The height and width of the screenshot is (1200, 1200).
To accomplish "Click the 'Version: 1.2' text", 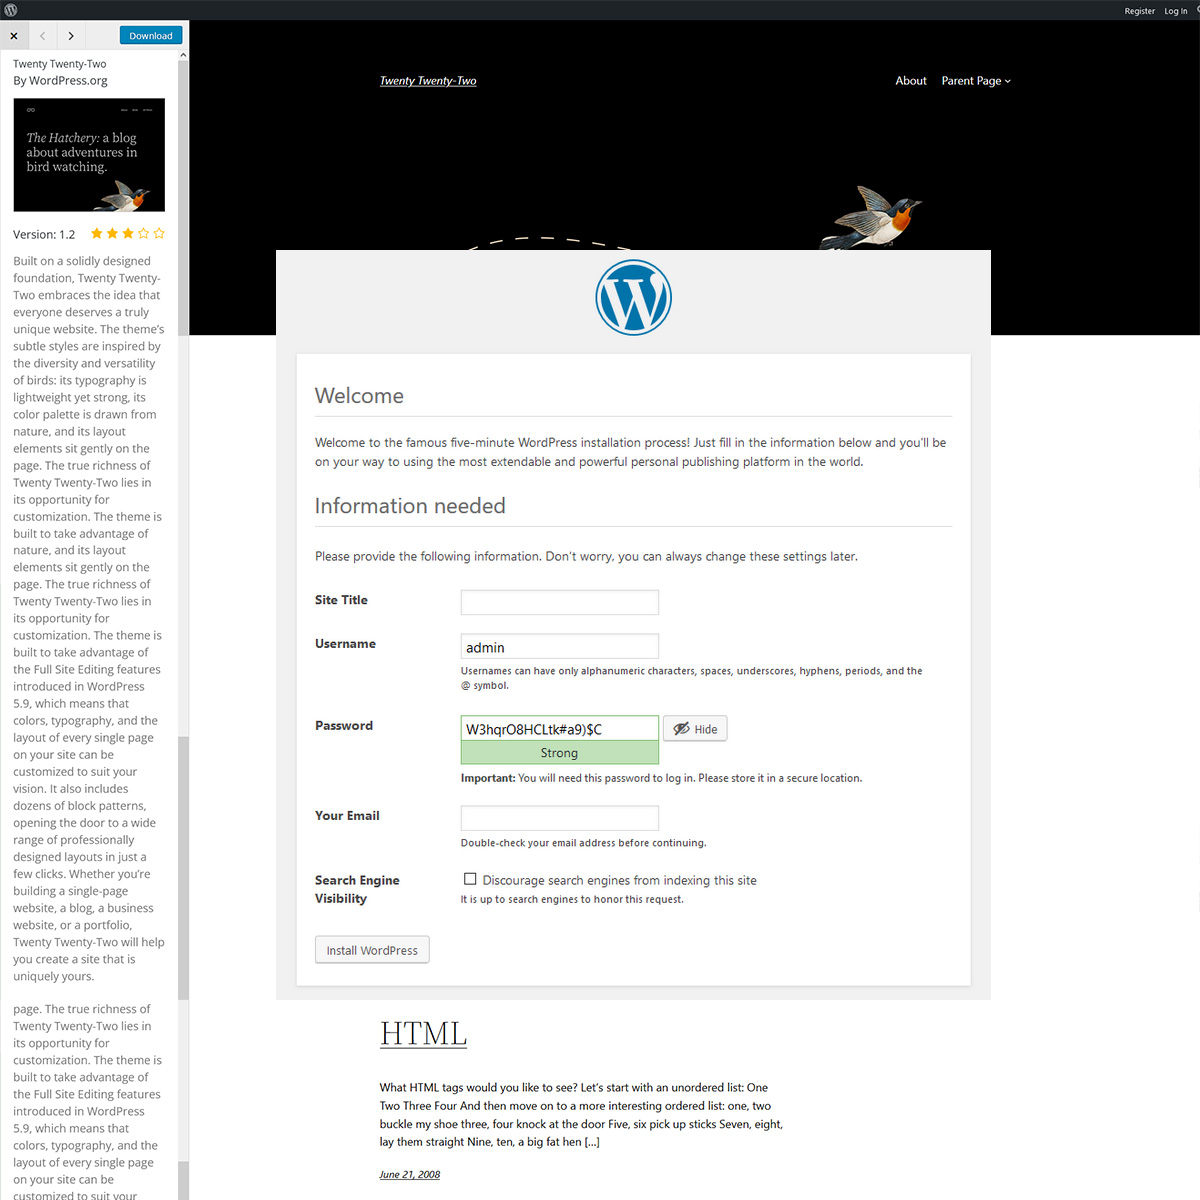I will 44,235.
